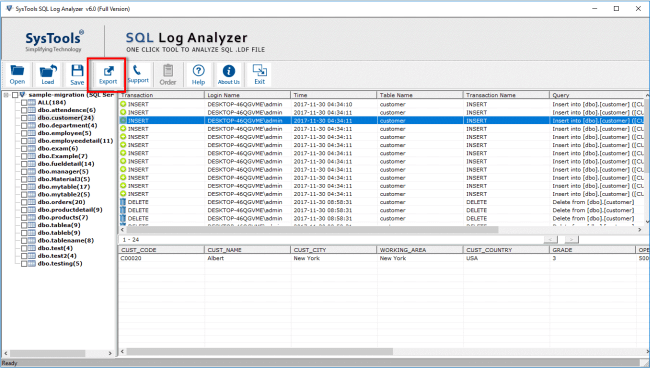Tick the dbo.products(7) checkbox

pyautogui.click(x=24, y=218)
